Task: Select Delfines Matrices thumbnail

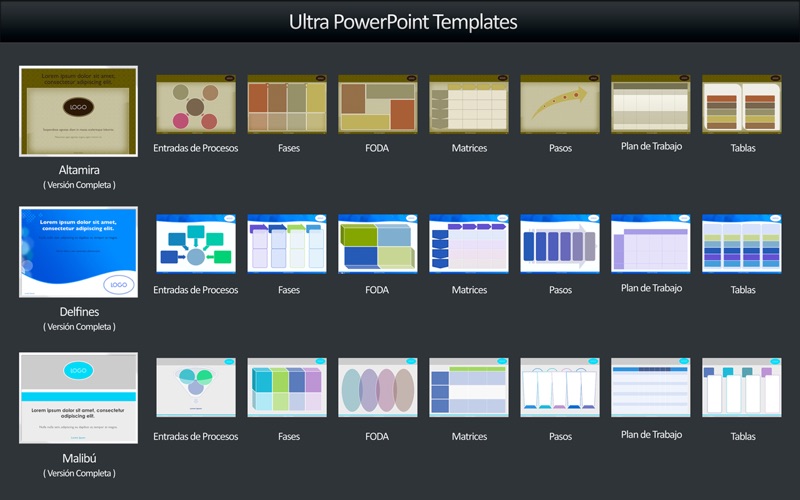Action: (469, 244)
